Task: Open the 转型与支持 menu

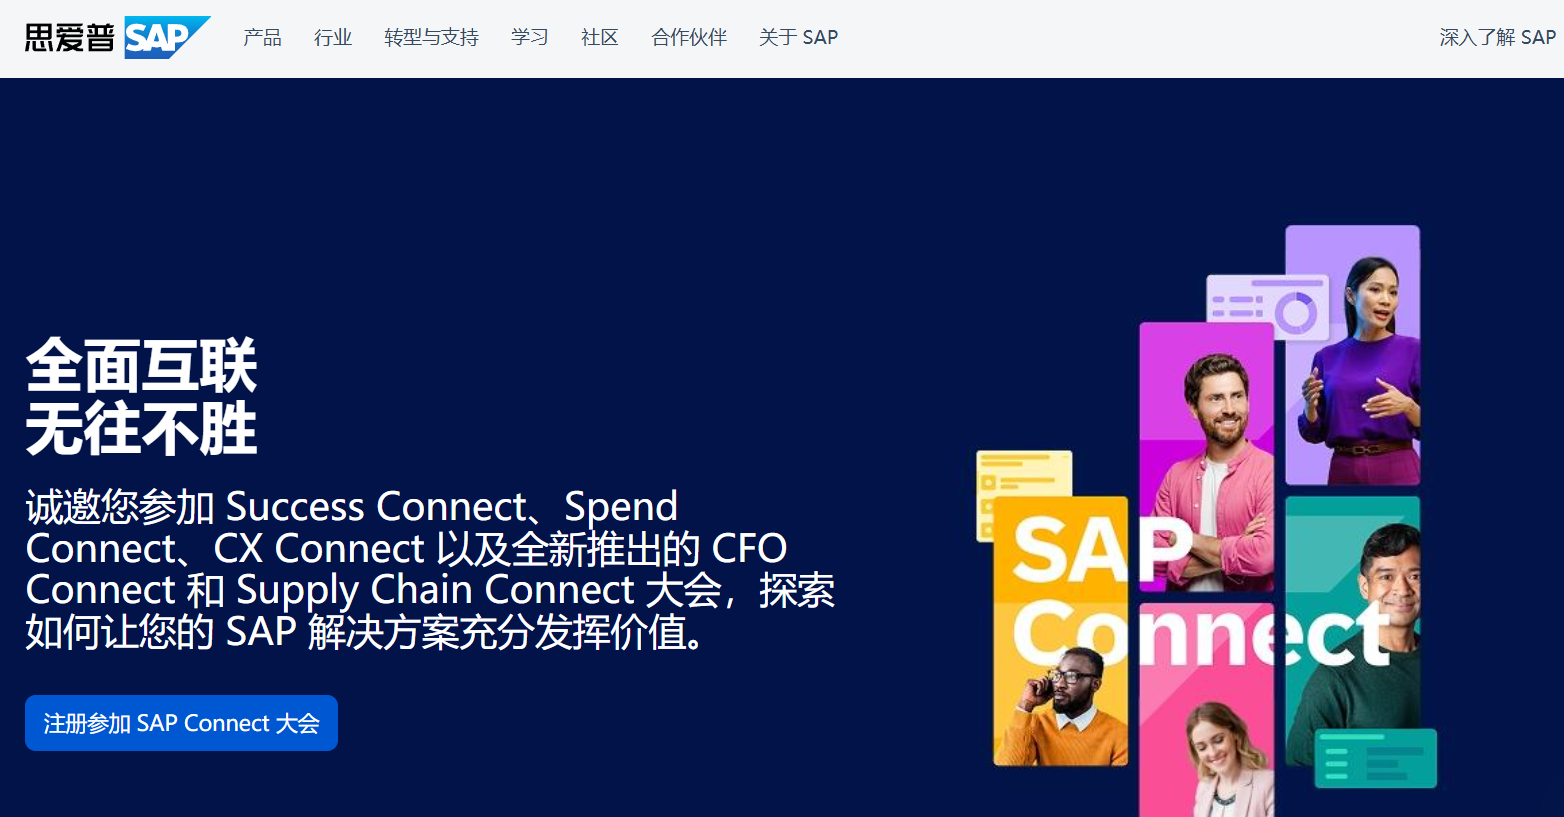Action: coord(431,38)
